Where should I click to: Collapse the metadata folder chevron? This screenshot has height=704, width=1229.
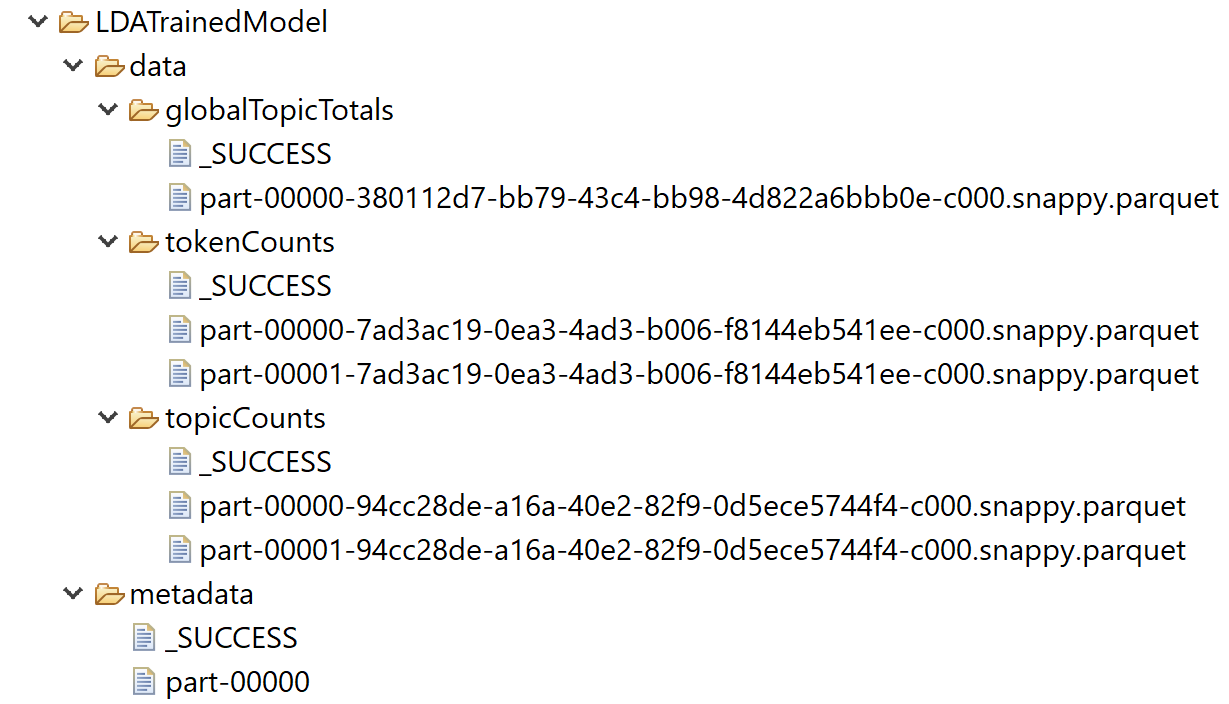73,594
